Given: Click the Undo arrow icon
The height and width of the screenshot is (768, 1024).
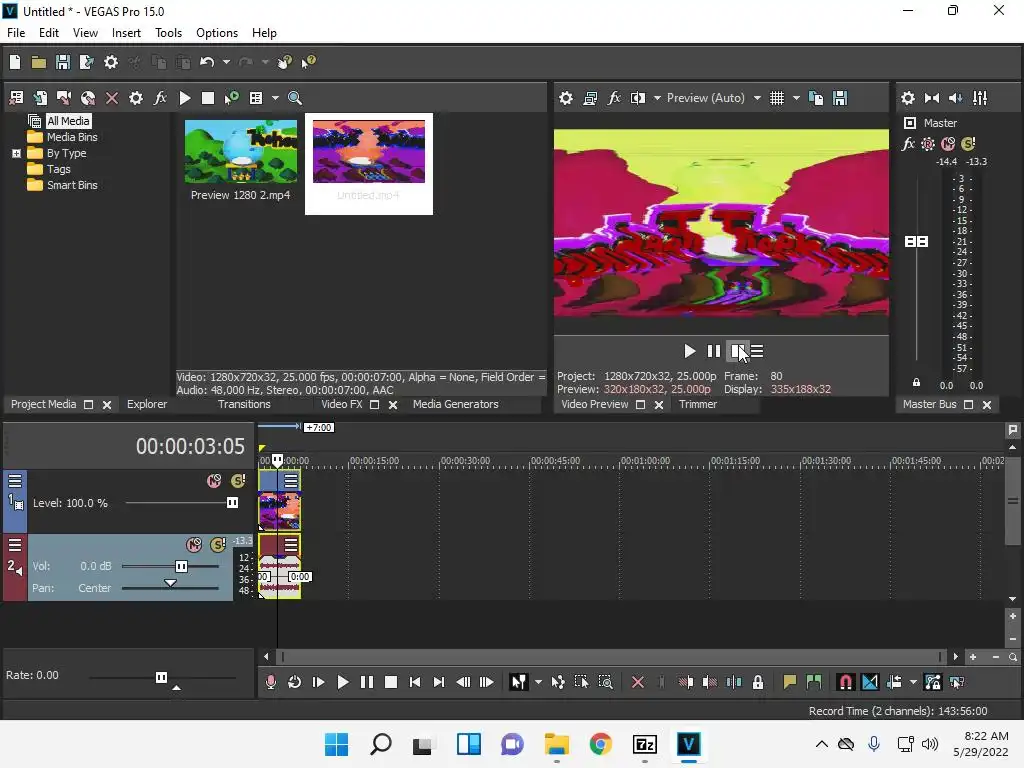Looking at the screenshot, I should [207, 62].
